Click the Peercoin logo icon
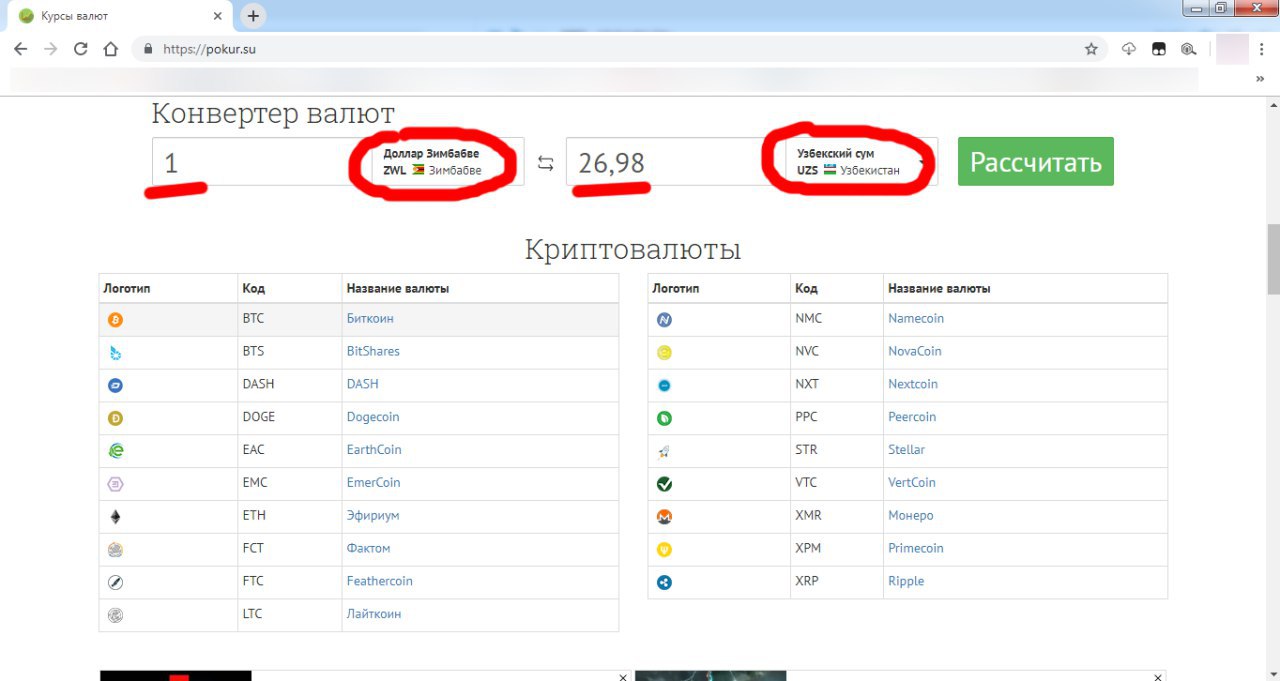The image size is (1280, 681). 664,418
